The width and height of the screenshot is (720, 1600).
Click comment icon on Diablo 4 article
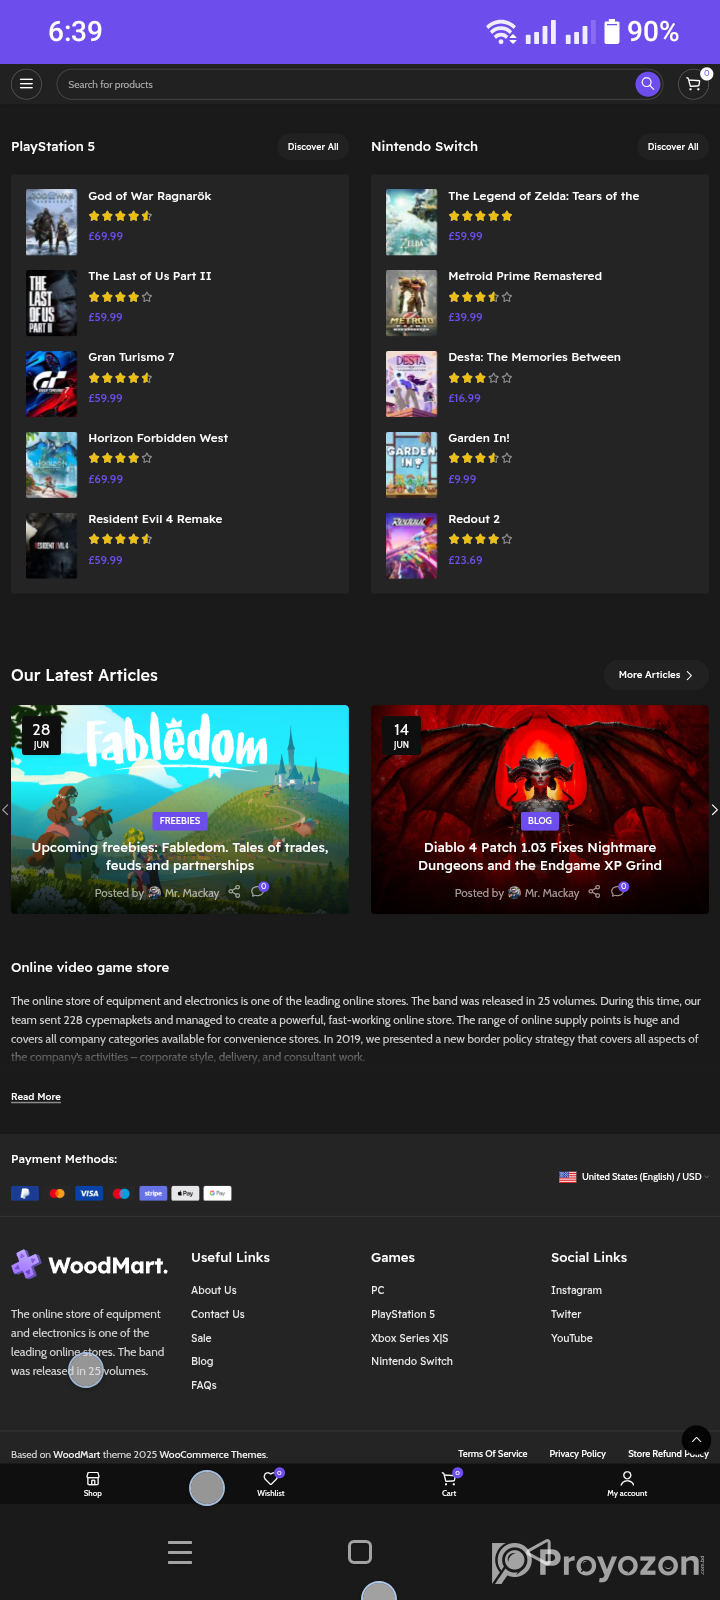click(618, 892)
